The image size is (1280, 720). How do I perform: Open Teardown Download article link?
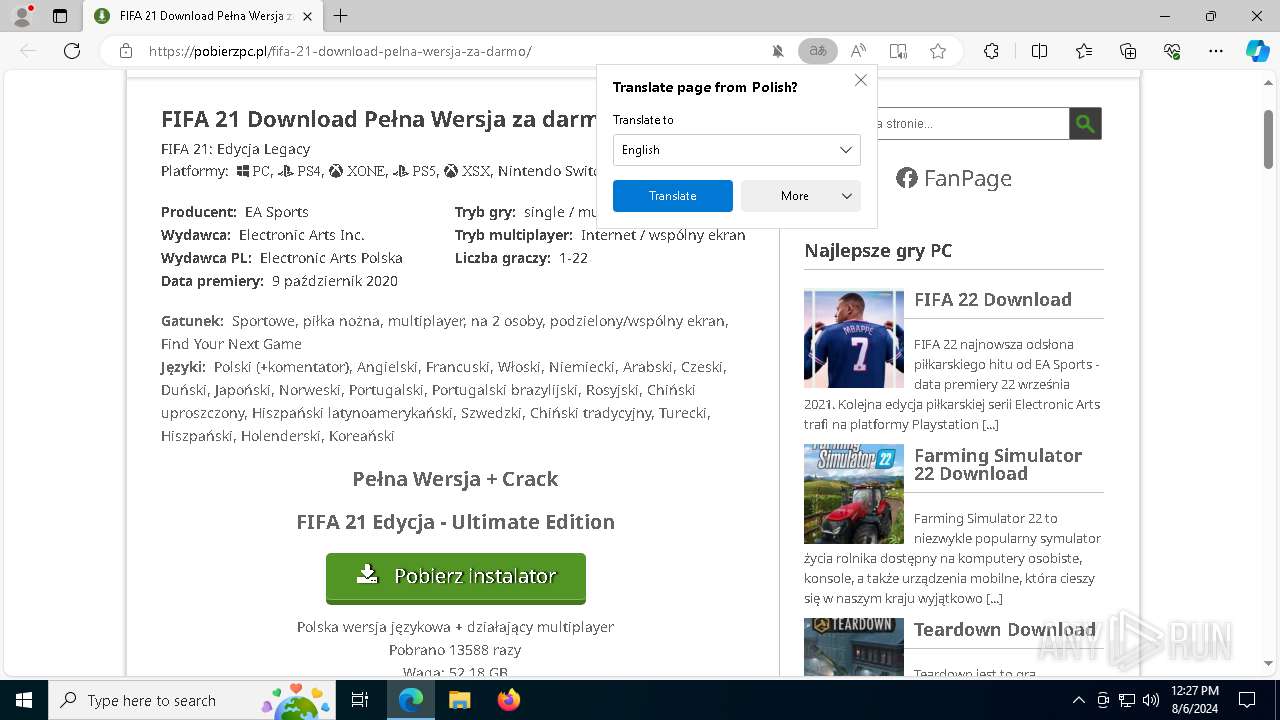[1005, 630]
